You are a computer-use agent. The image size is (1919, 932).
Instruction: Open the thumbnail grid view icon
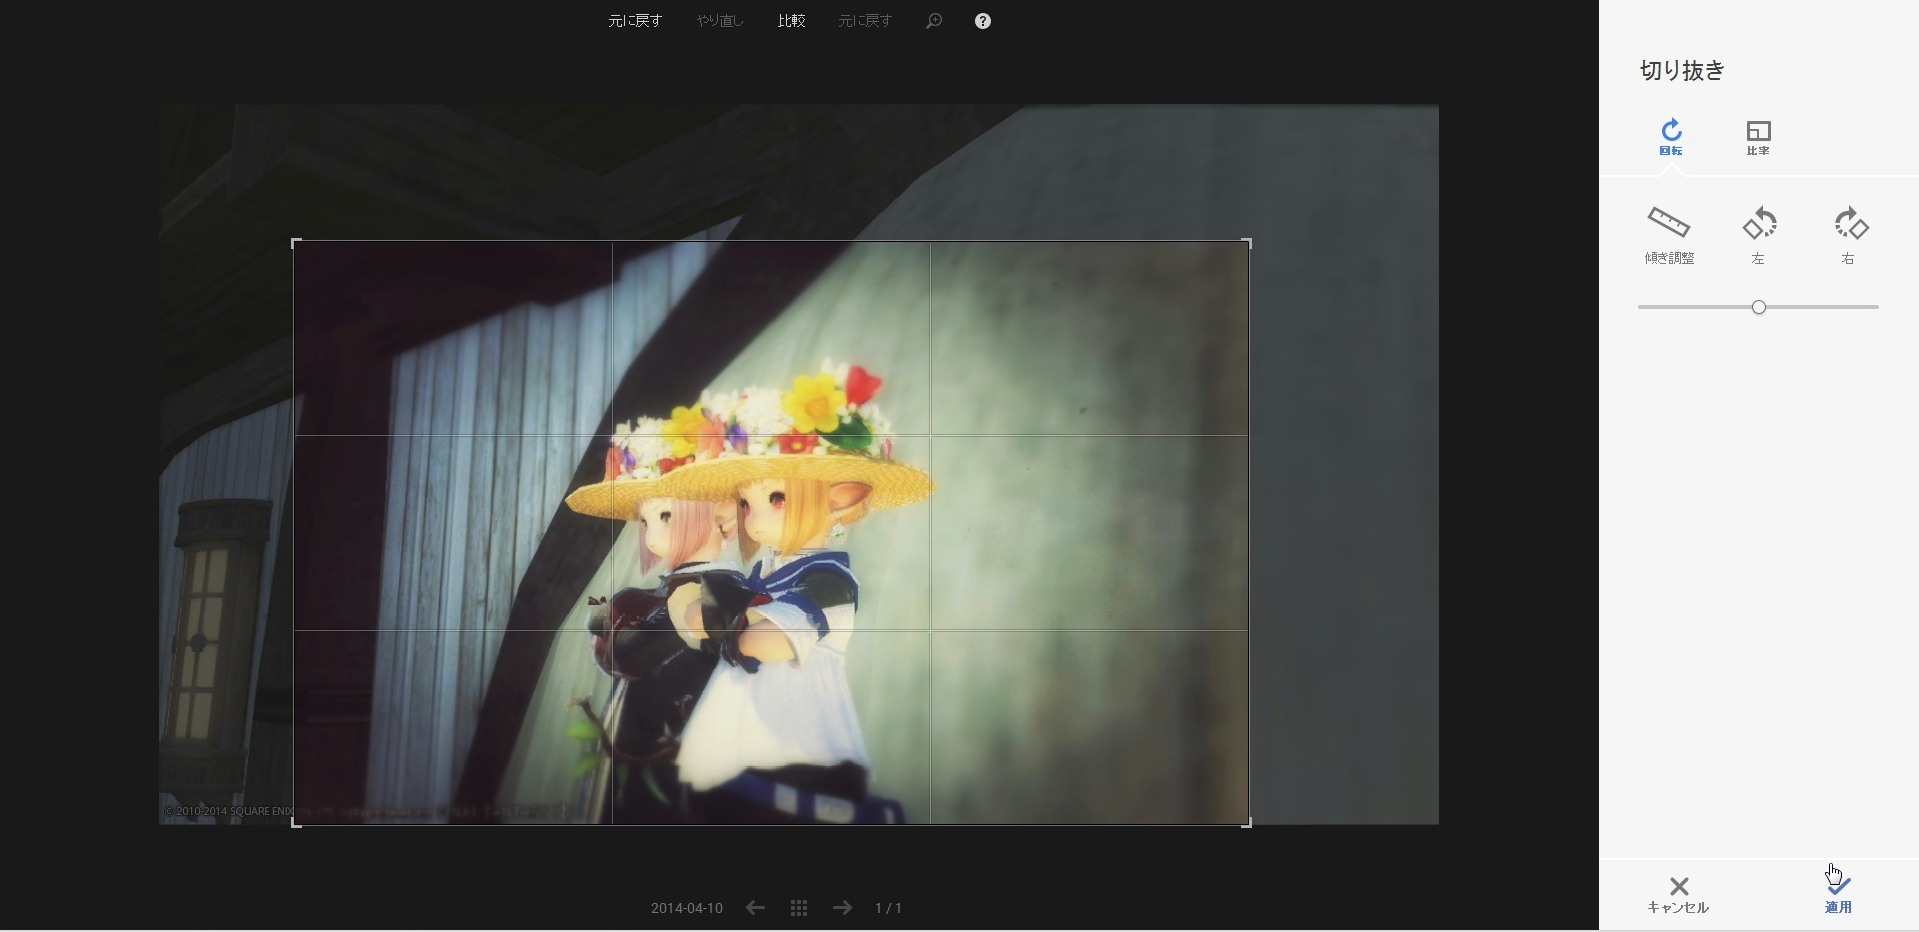click(x=799, y=908)
